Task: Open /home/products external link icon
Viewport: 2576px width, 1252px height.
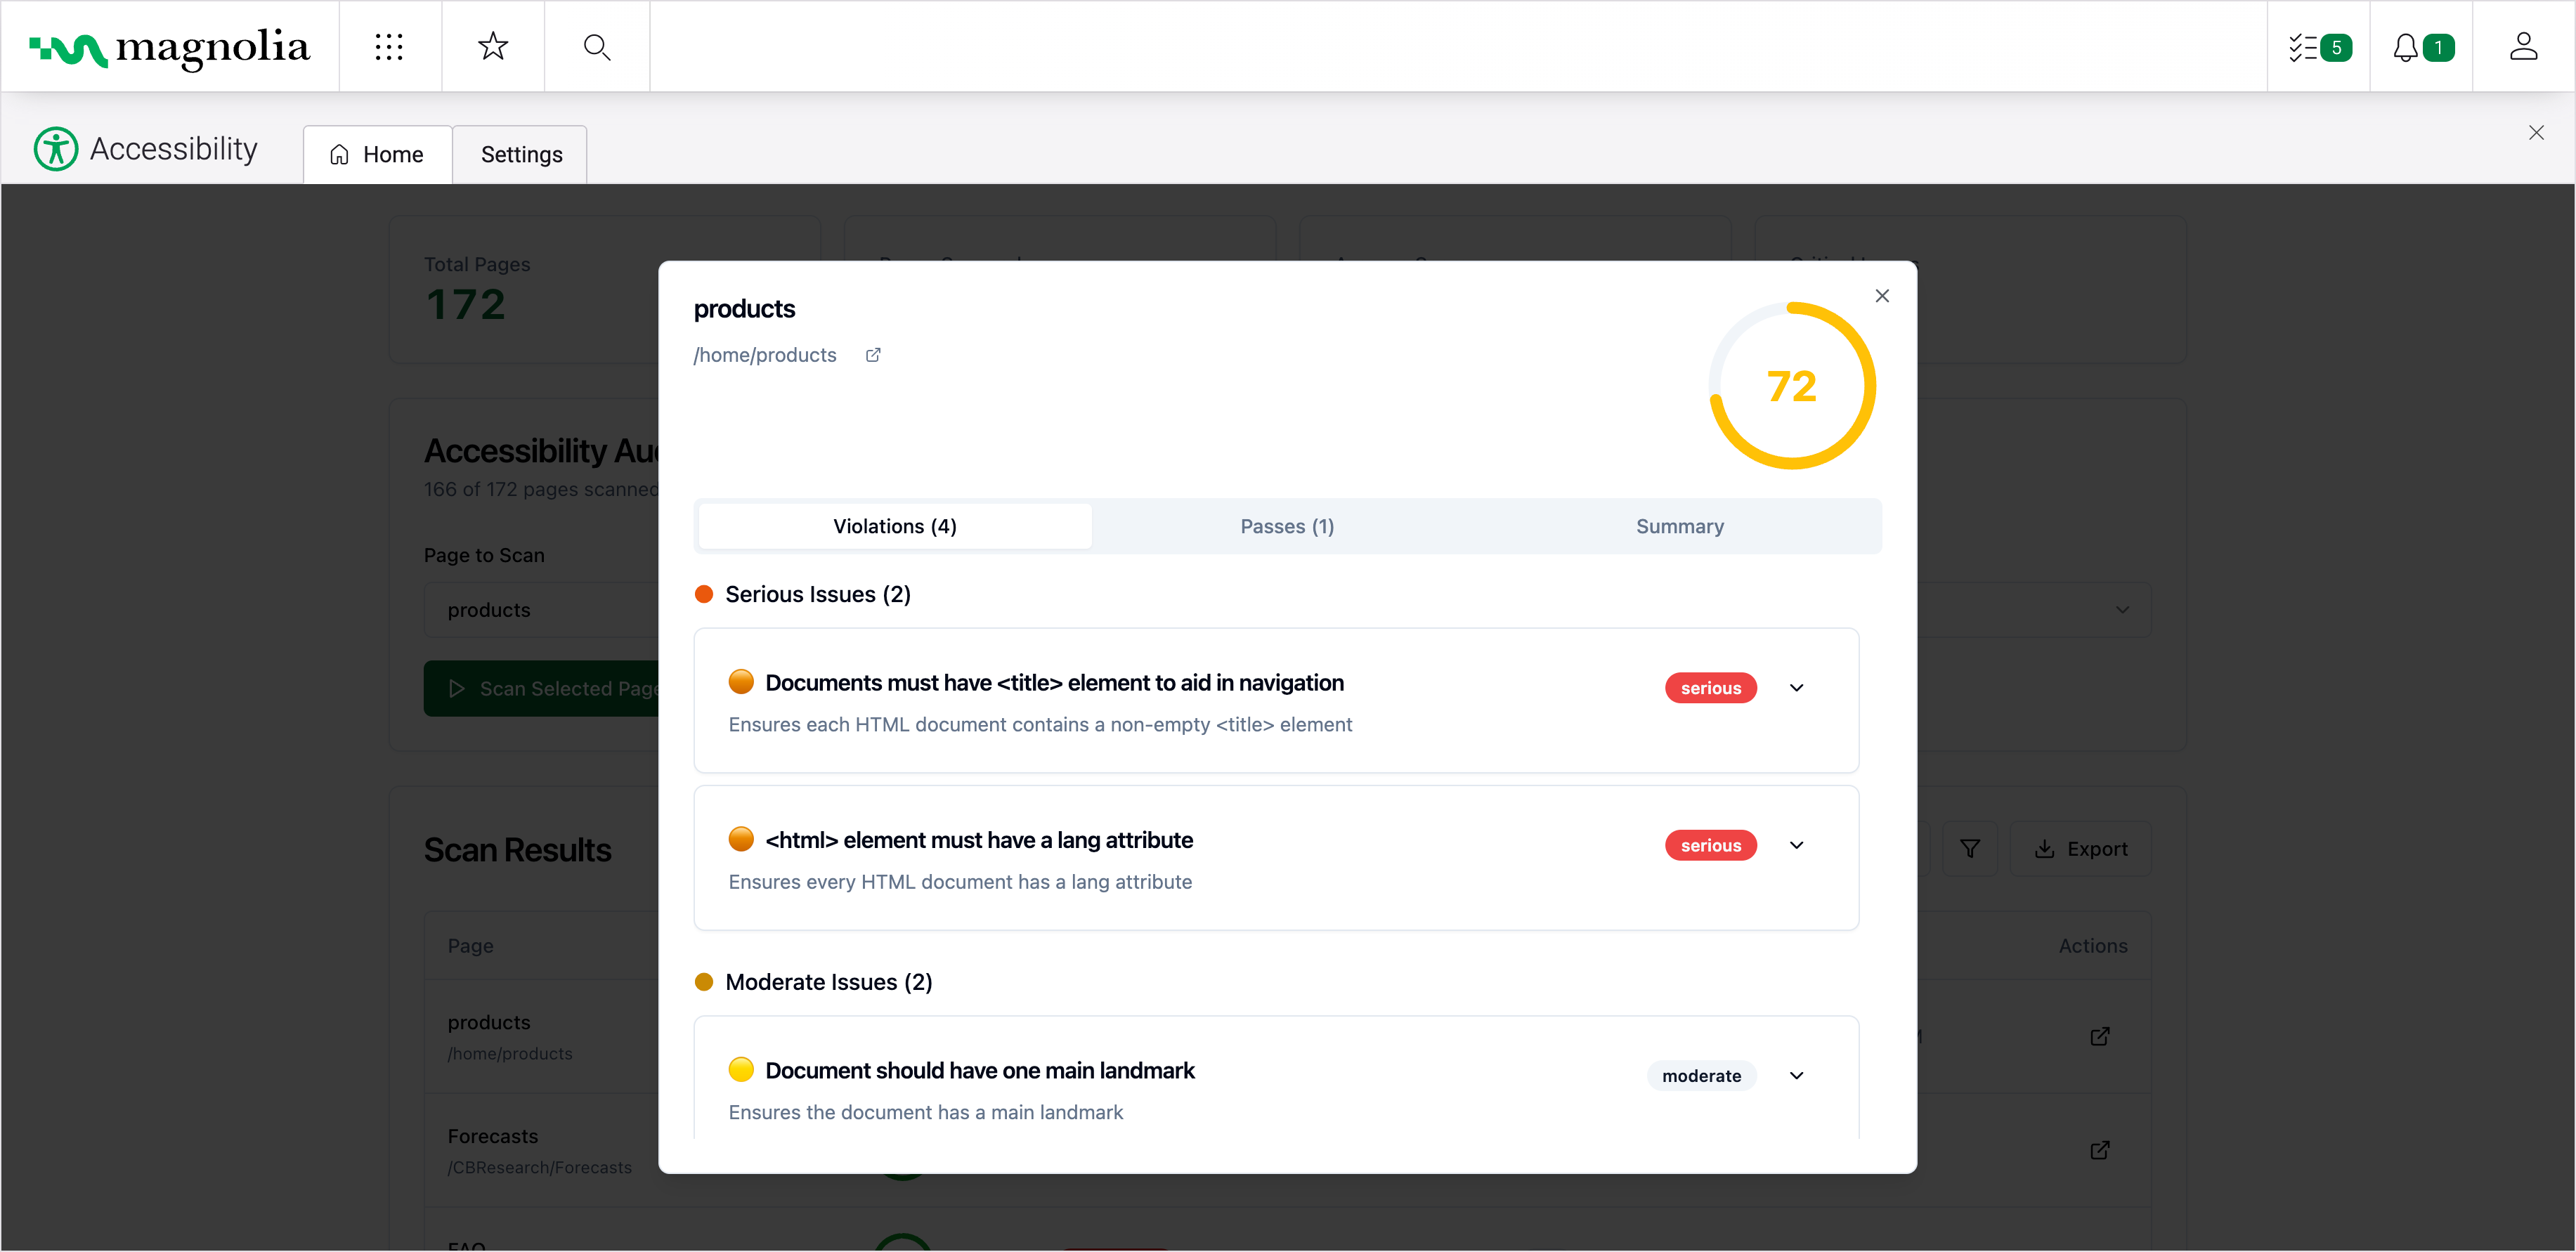Action: [873, 355]
